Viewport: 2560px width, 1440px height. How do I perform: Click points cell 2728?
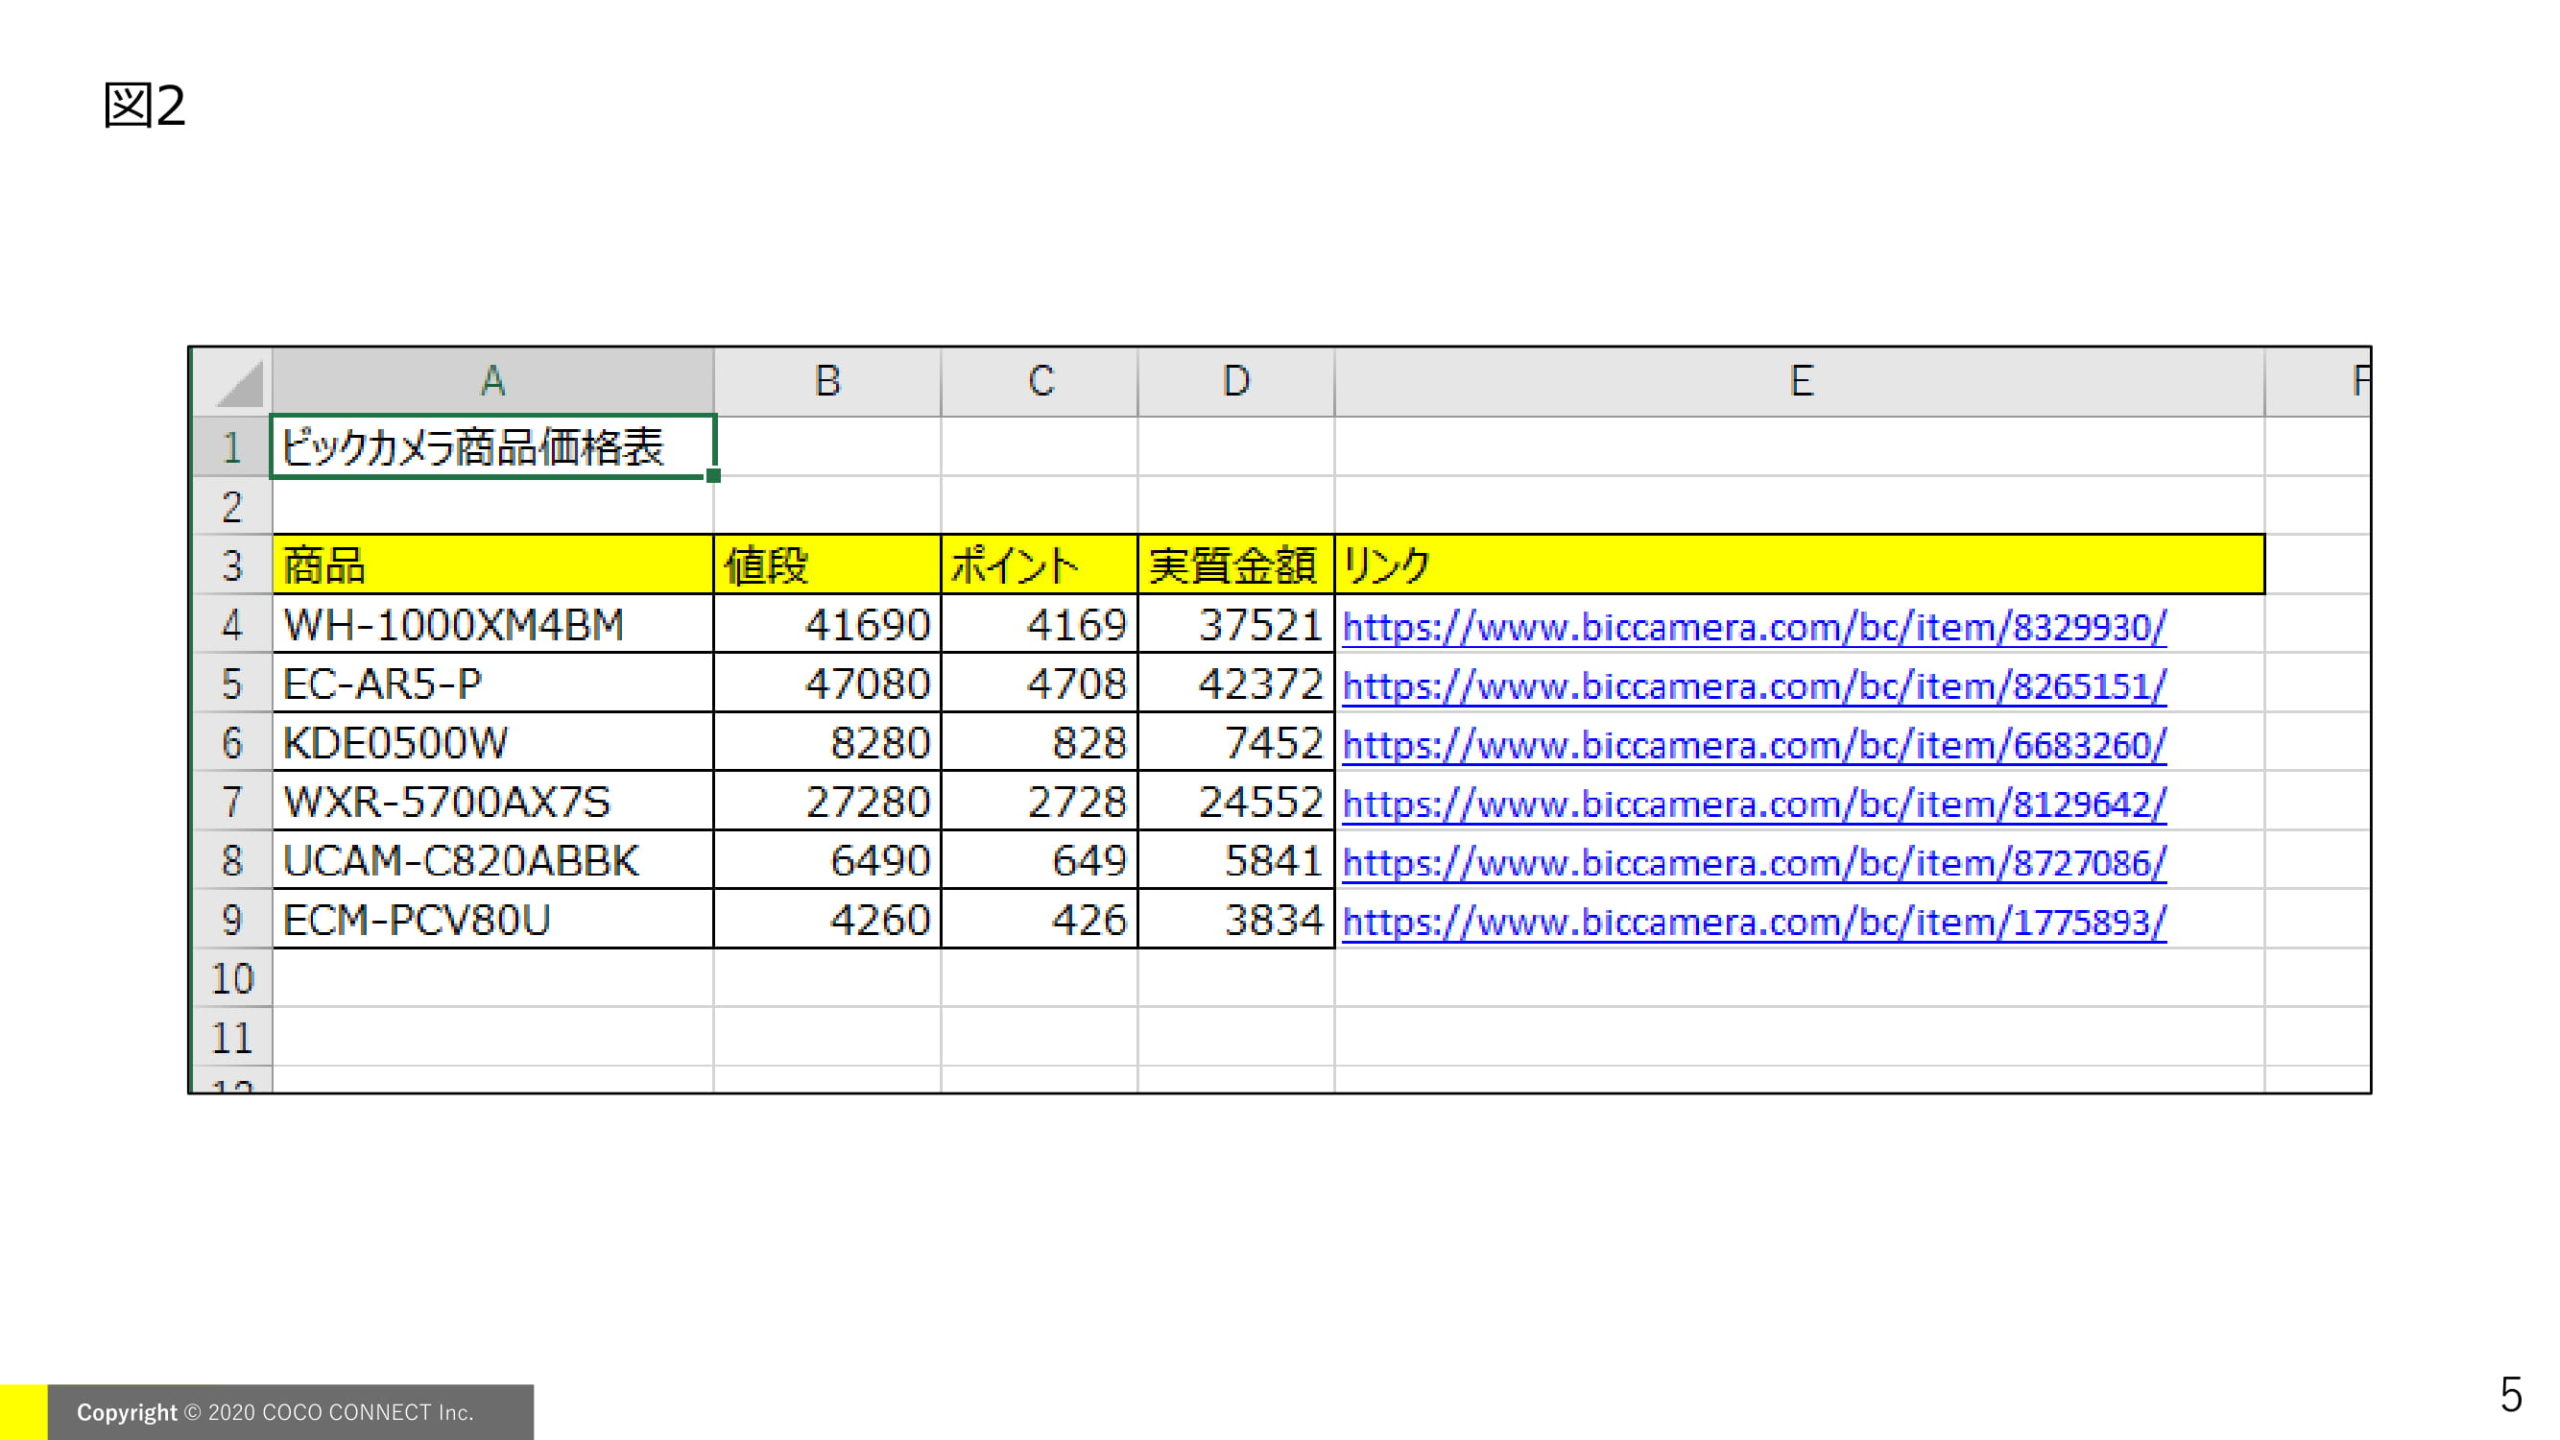pos(1039,801)
